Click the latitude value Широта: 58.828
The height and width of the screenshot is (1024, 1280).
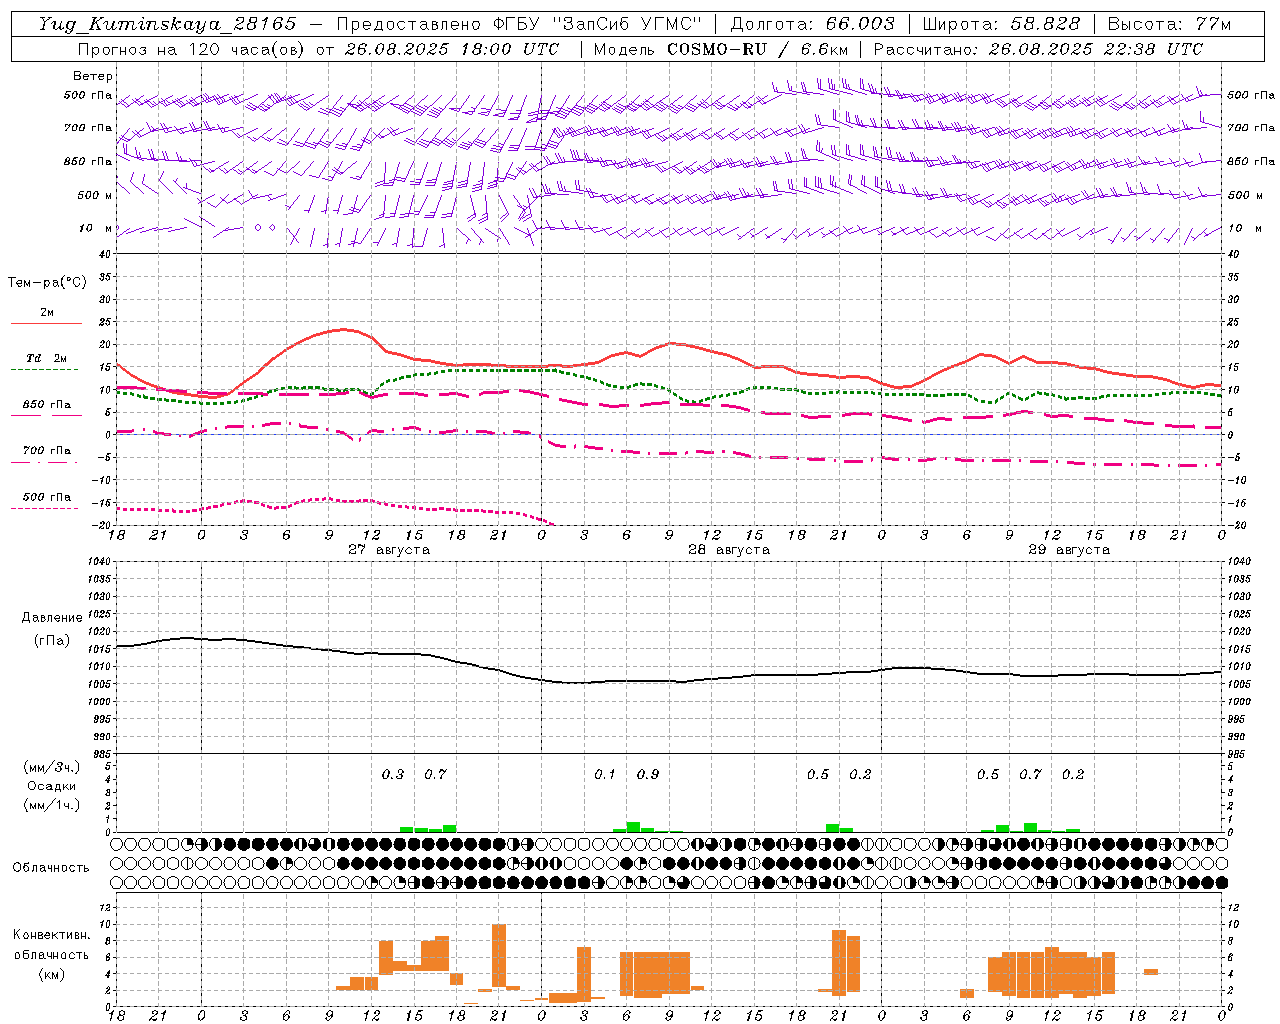[x=1001, y=24]
